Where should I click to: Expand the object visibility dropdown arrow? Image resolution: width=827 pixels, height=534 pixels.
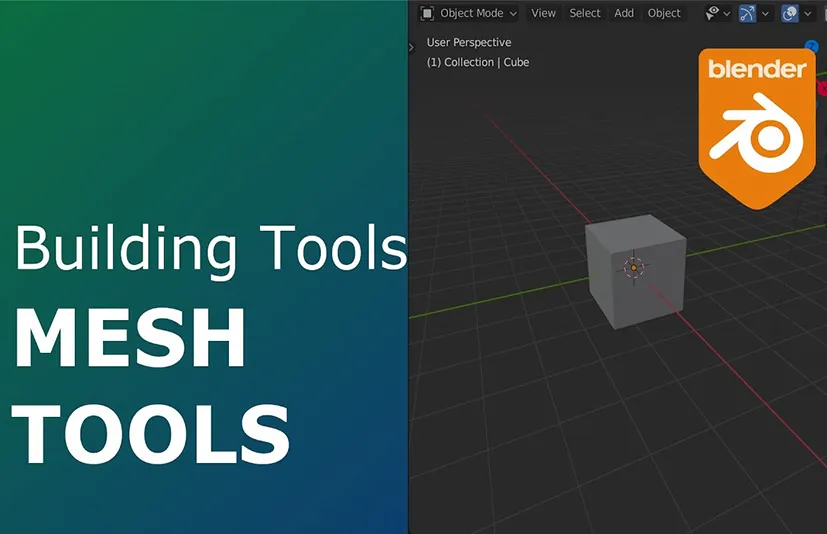click(x=727, y=14)
